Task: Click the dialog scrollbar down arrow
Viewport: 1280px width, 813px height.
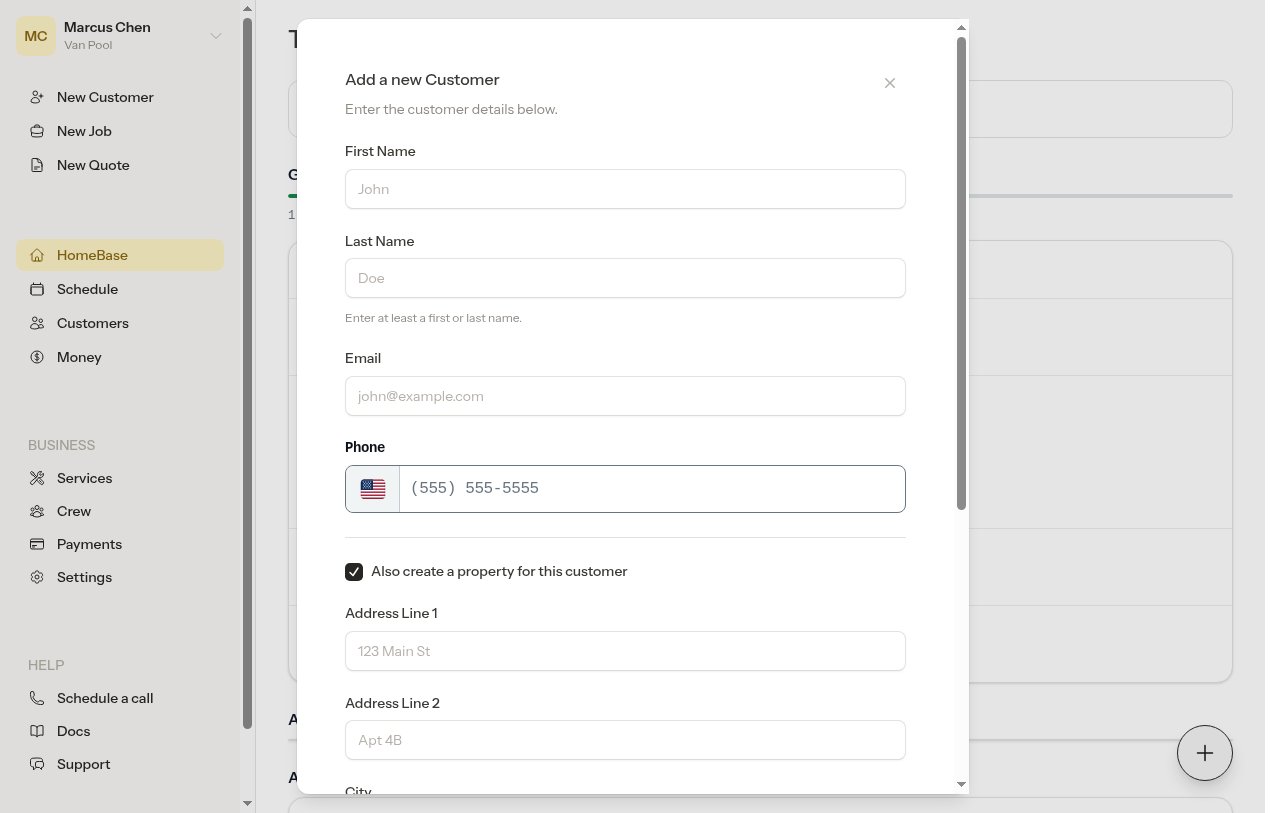Action: [962, 785]
